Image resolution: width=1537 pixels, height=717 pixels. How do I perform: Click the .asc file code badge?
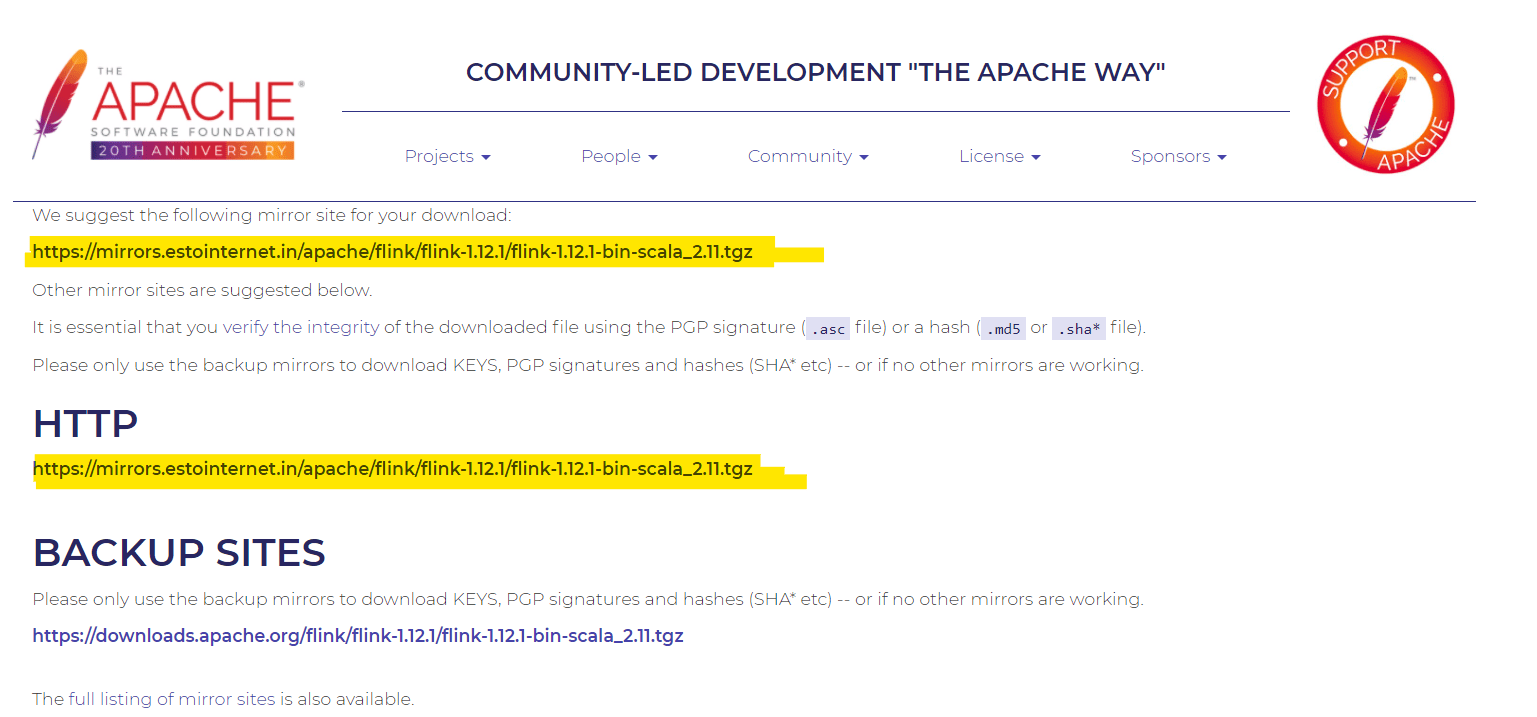(x=827, y=327)
